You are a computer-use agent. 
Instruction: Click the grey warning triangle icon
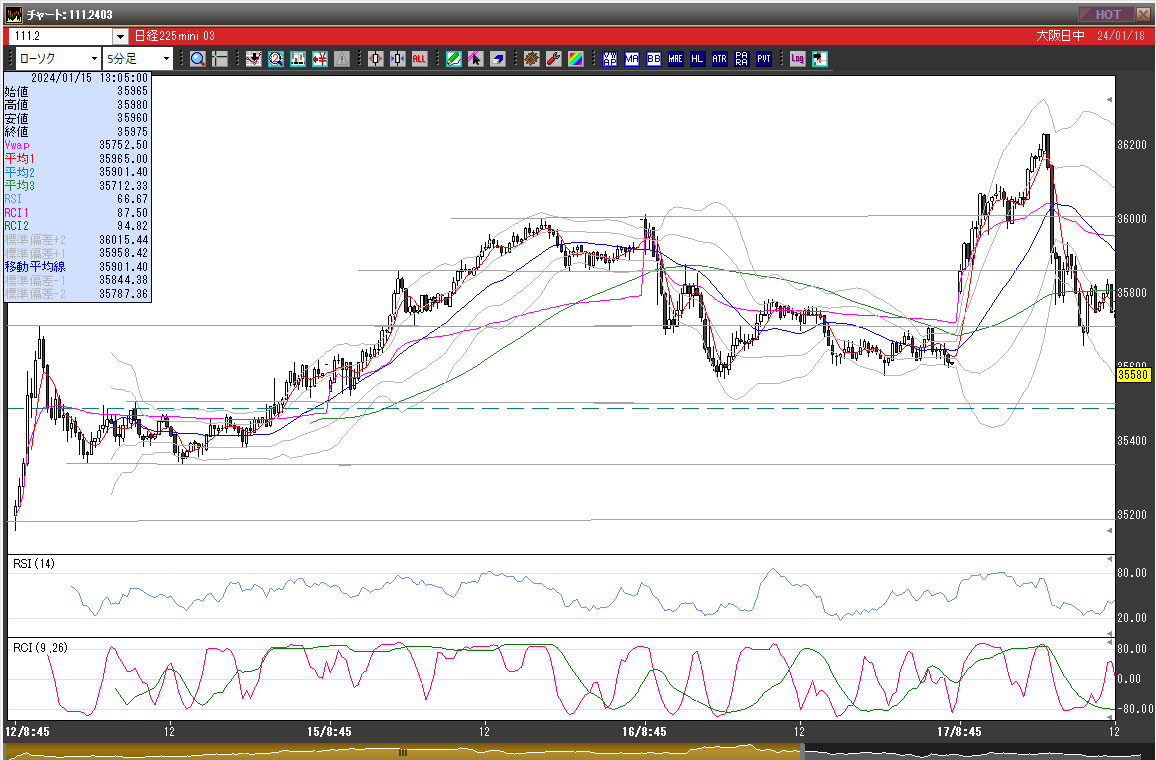(x=341, y=59)
